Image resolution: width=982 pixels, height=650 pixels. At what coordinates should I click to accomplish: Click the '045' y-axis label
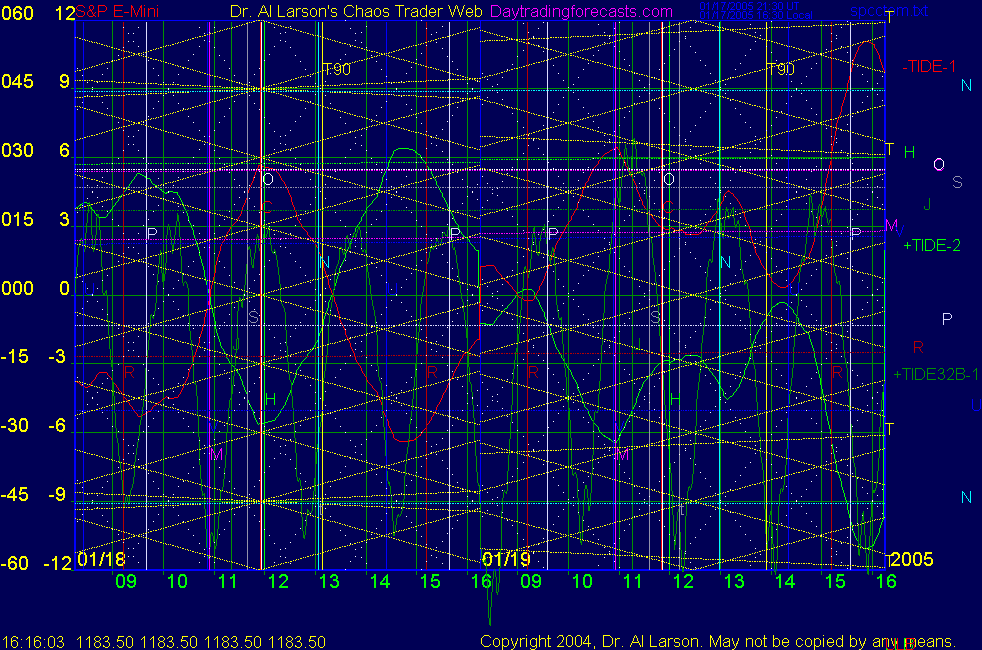click(18, 81)
